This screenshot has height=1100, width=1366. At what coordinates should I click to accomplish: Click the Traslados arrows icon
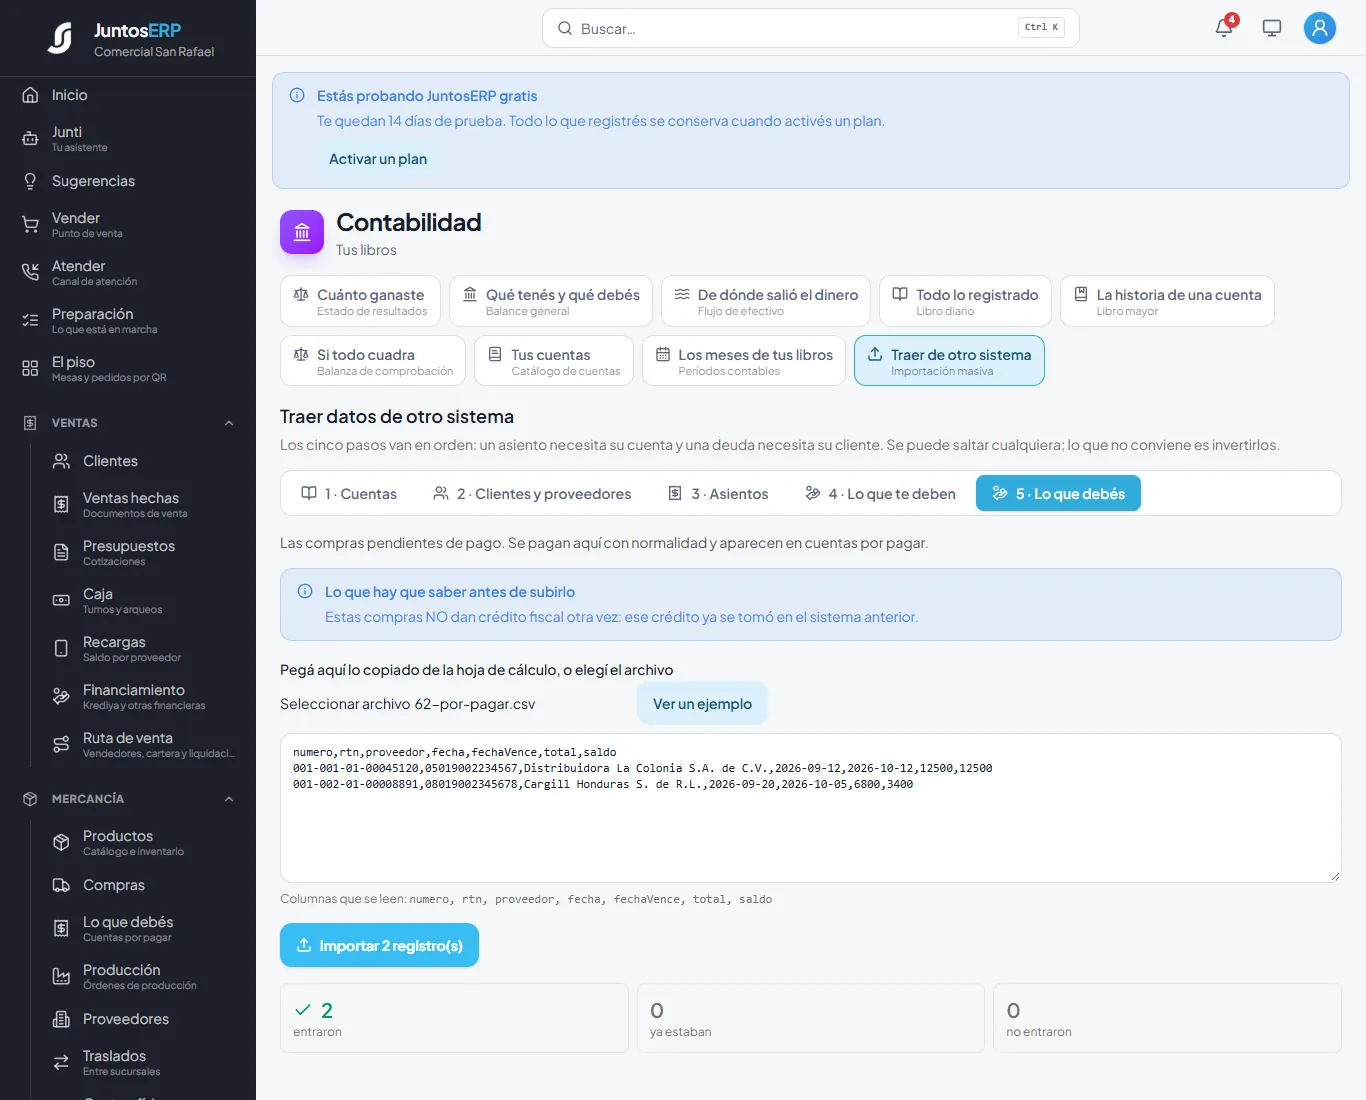coord(61,1062)
